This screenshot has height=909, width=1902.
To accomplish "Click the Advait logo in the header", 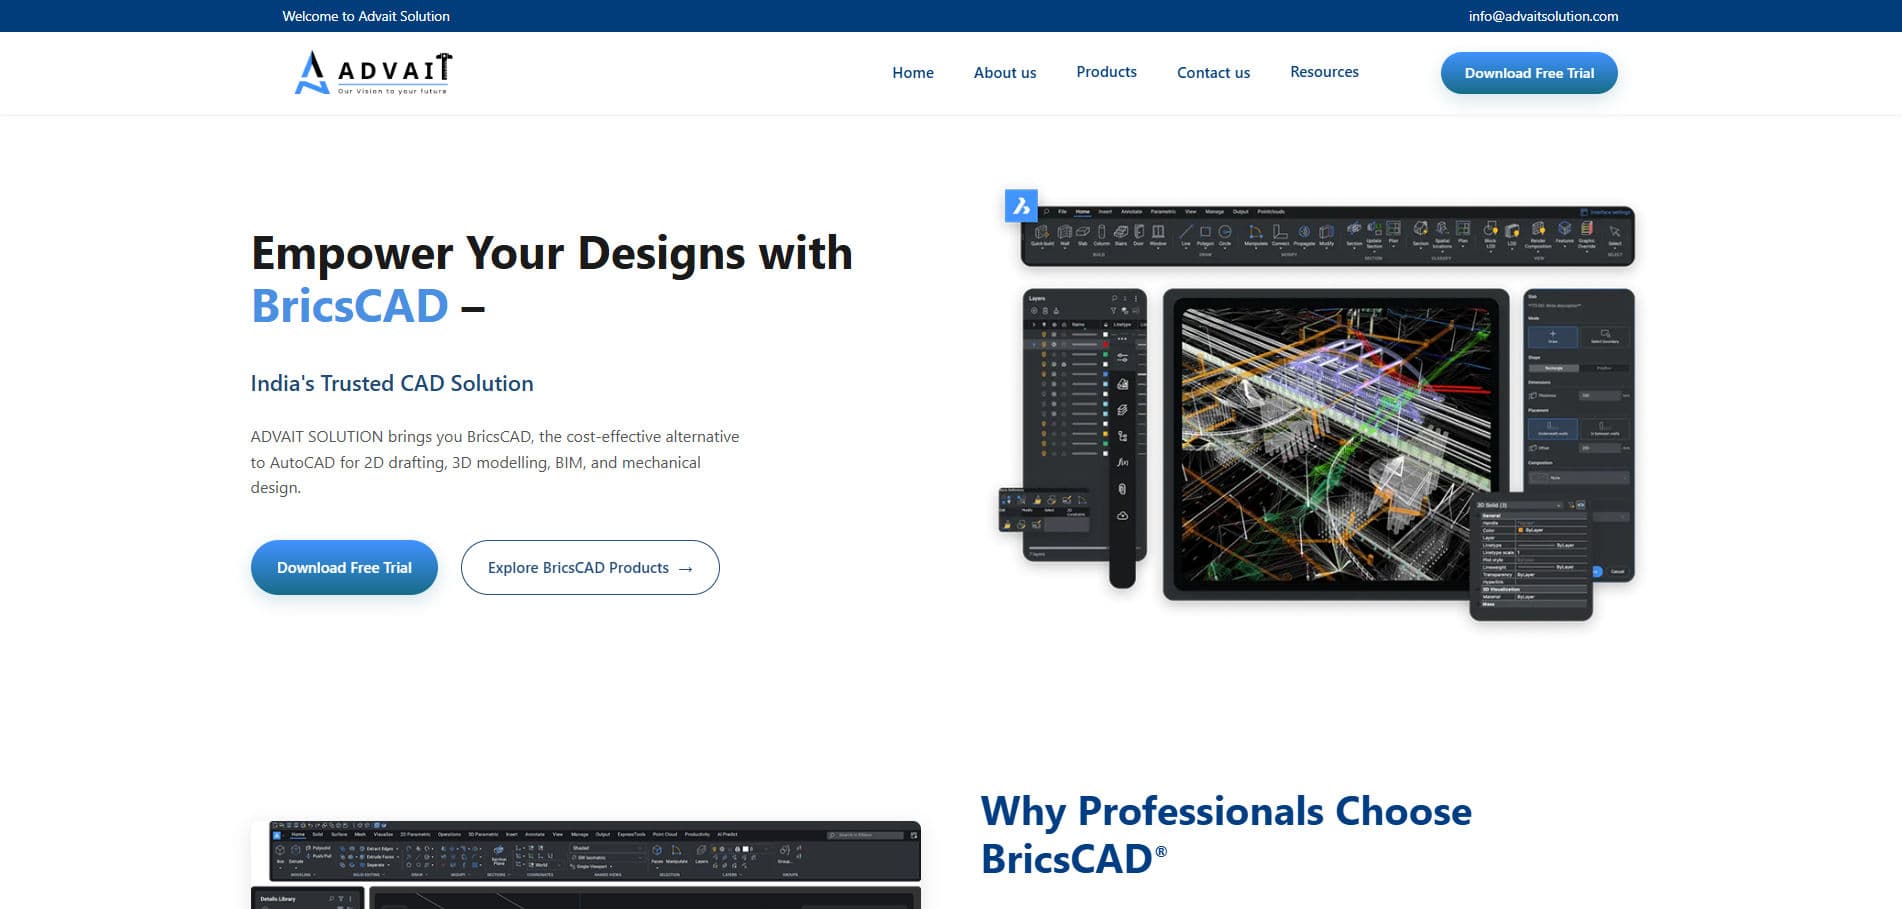I will pyautogui.click(x=373, y=73).
